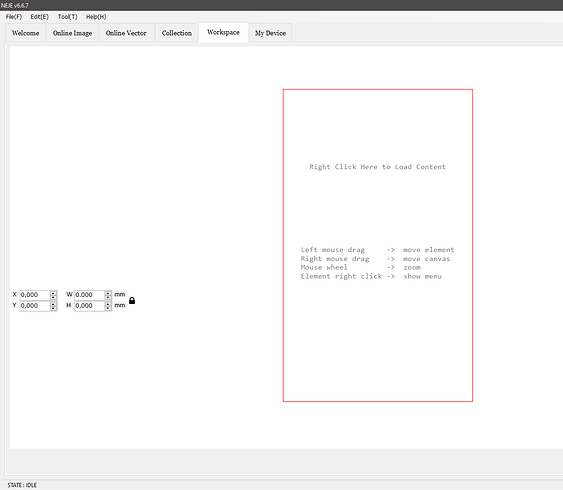Toggle the aspect ratio lock icon

132,300
